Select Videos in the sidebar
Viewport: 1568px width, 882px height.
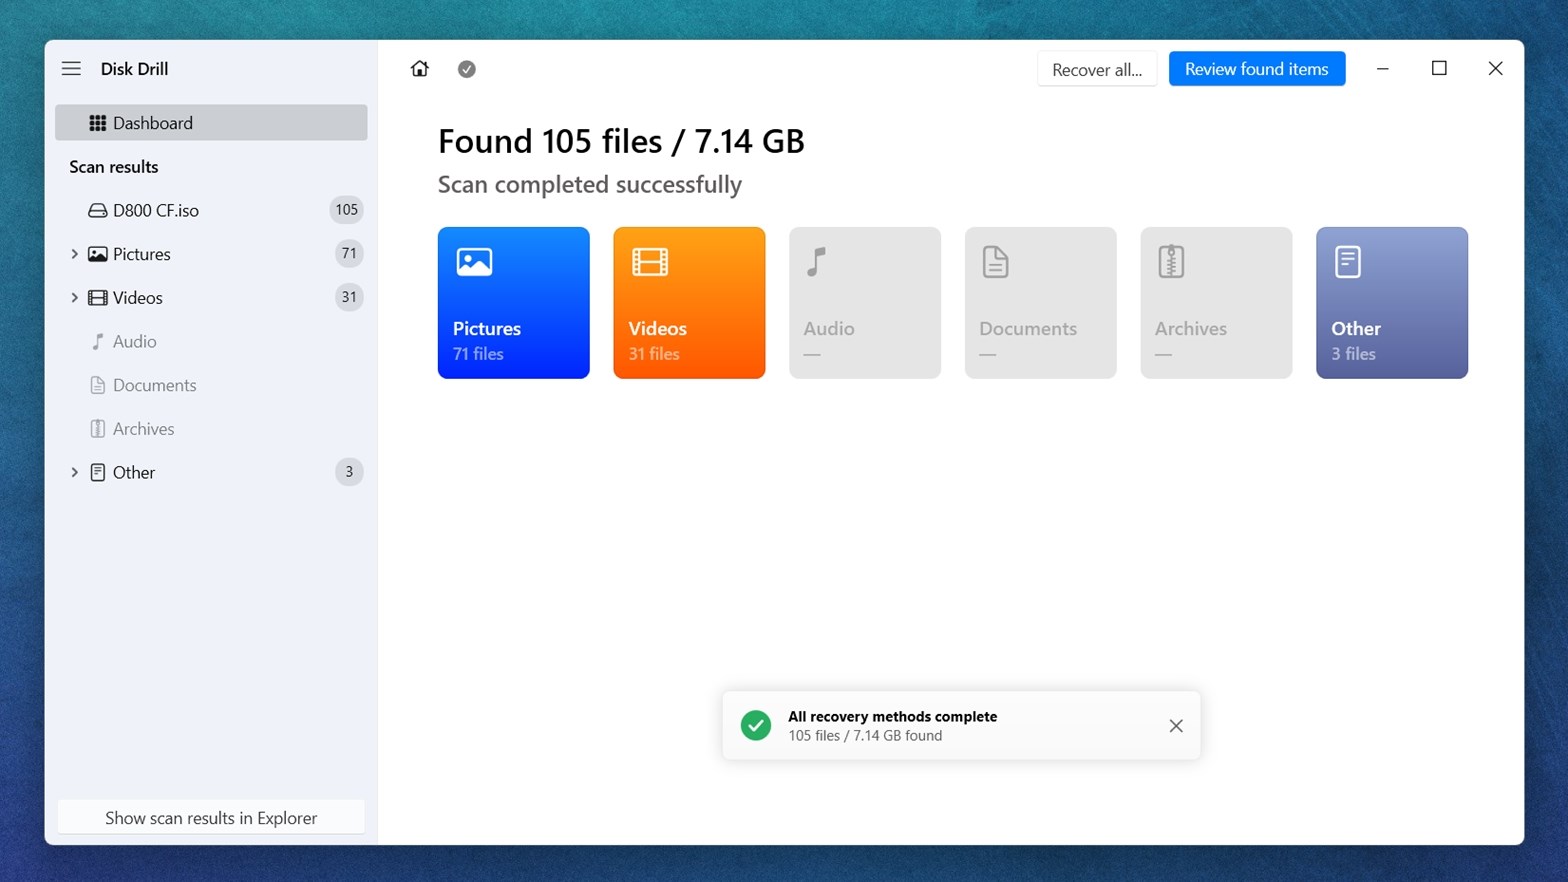[x=211, y=298]
